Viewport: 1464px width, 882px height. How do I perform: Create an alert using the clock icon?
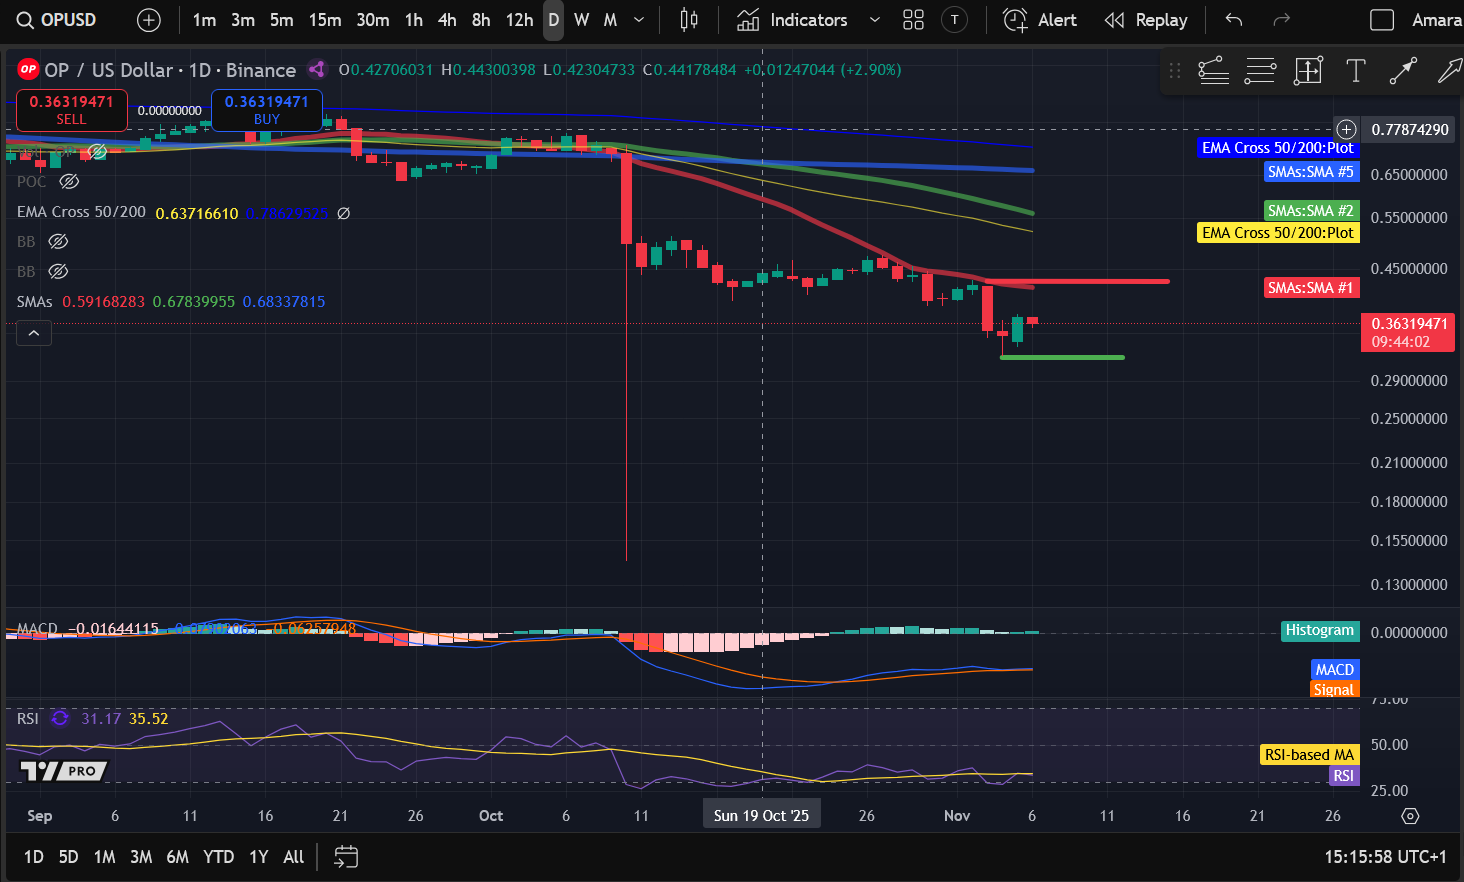(1014, 20)
